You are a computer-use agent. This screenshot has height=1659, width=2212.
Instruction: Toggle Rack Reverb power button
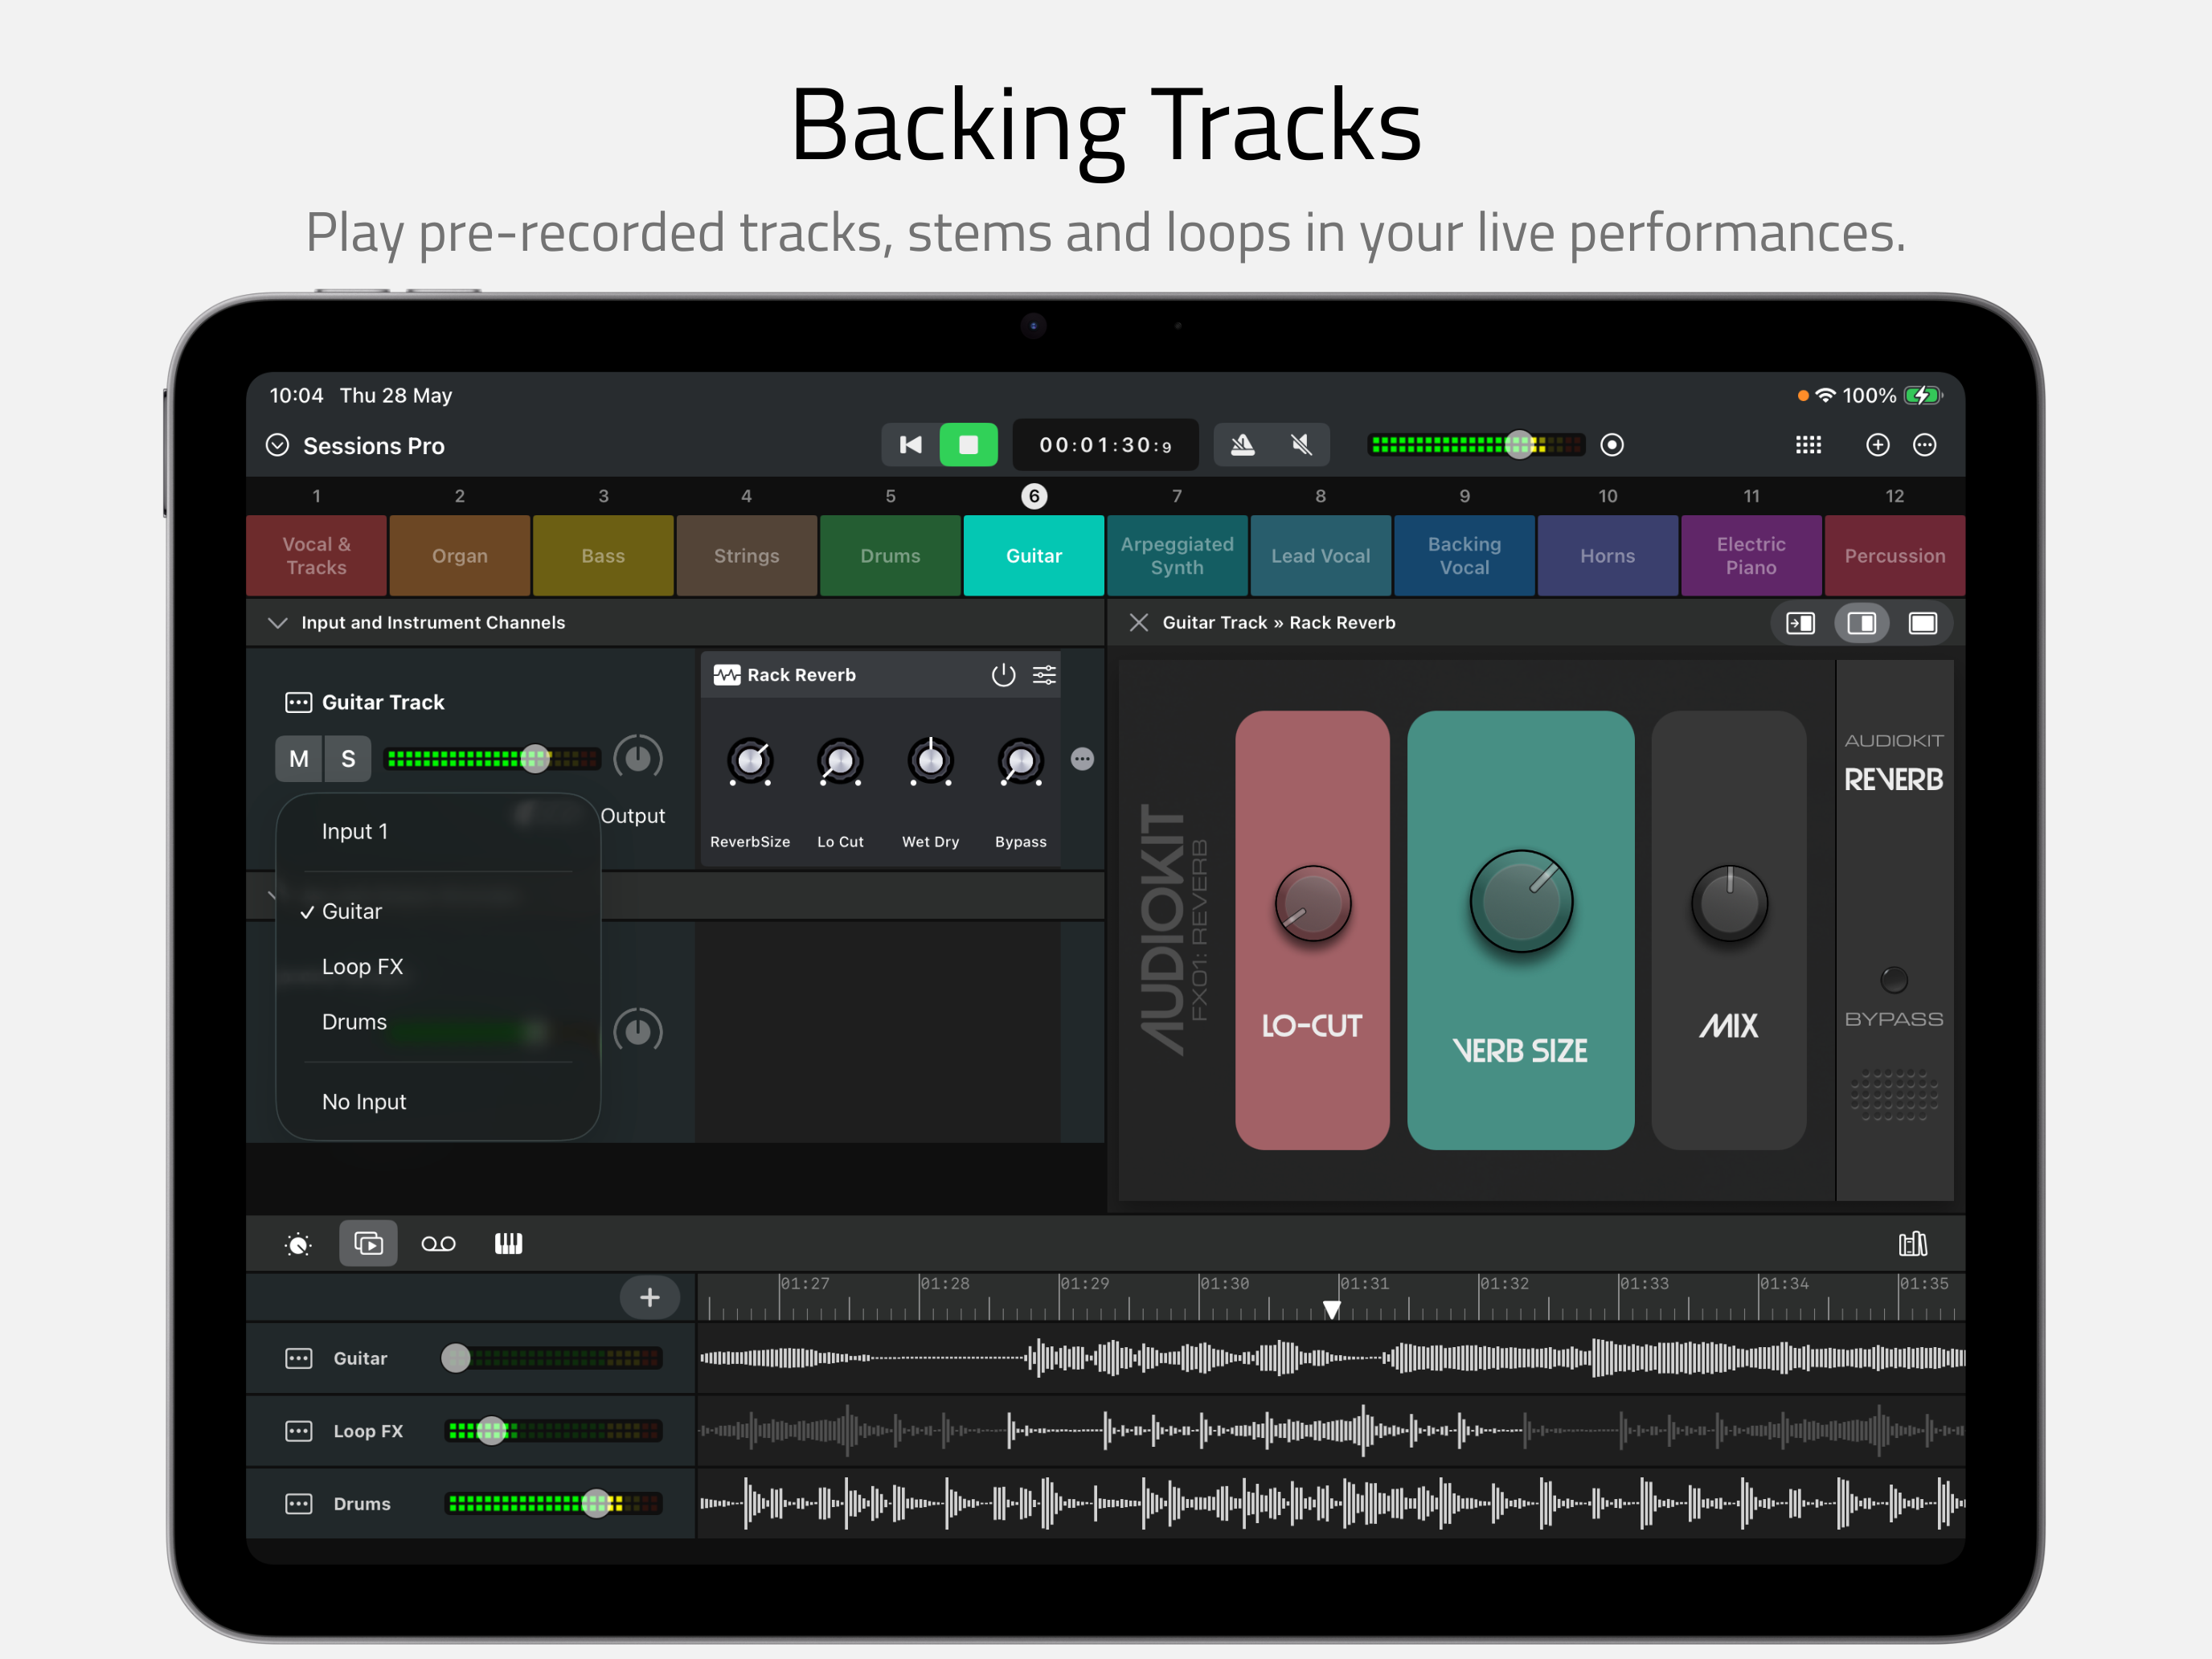pyautogui.click(x=1003, y=676)
